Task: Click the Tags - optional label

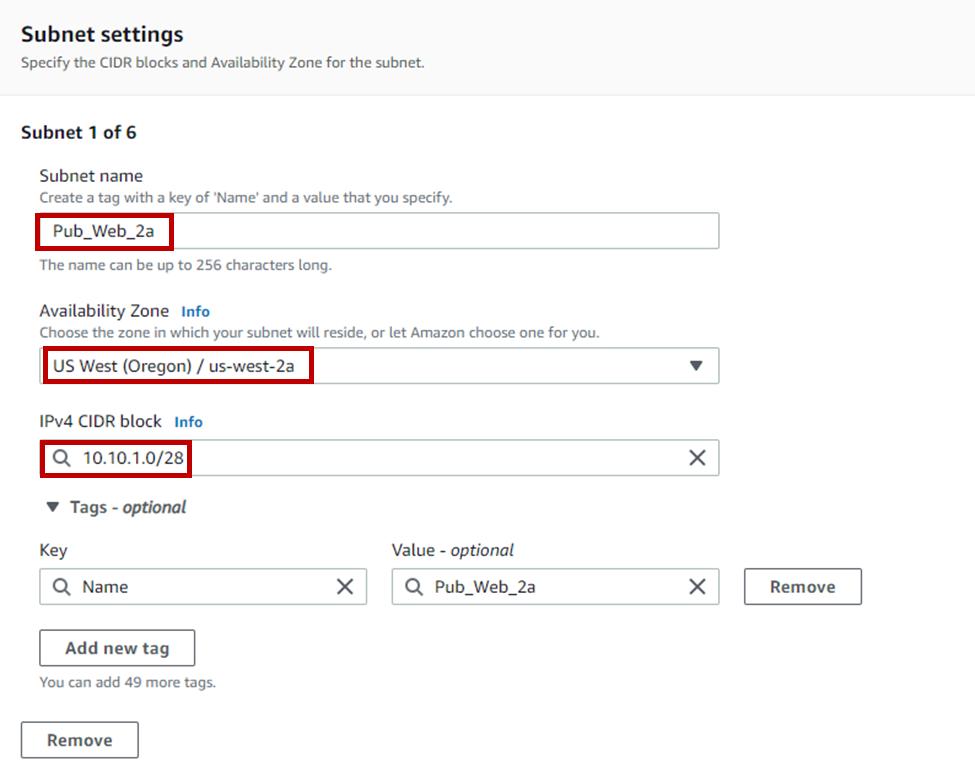Action: pyautogui.click(x=127, y=507)
